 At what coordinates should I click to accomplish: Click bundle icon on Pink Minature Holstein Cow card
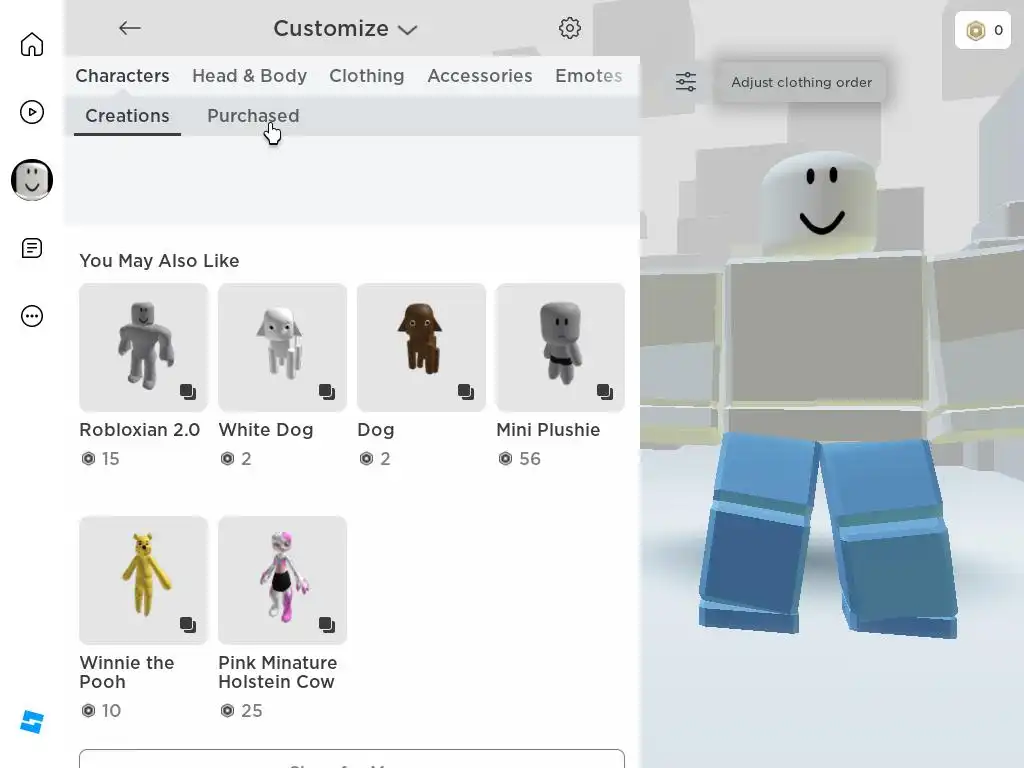pos(327,625)
